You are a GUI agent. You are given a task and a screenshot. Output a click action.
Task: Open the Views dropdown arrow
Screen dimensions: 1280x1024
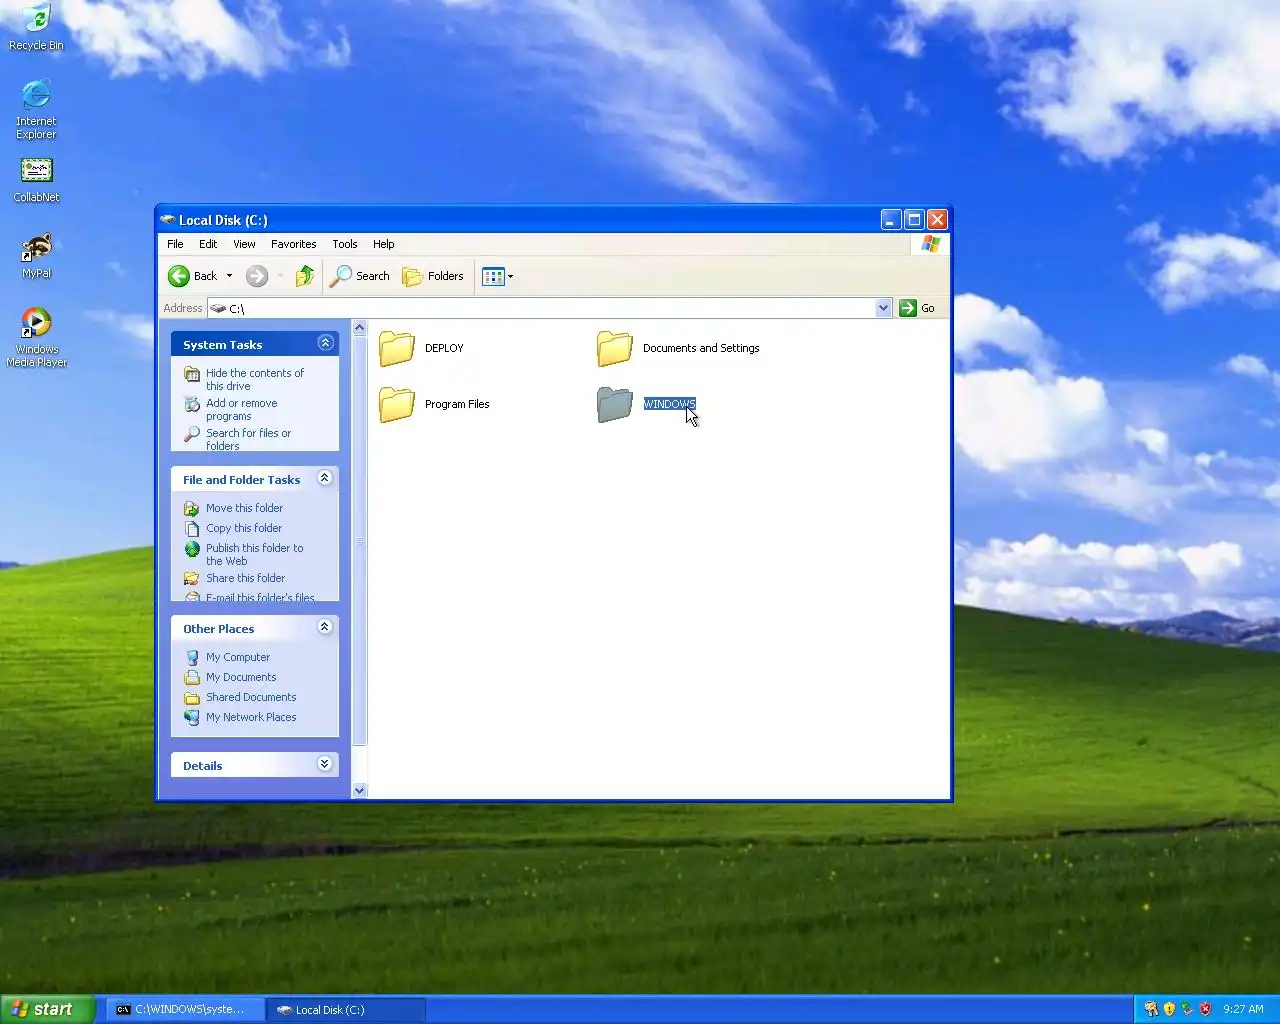[510, 276]
